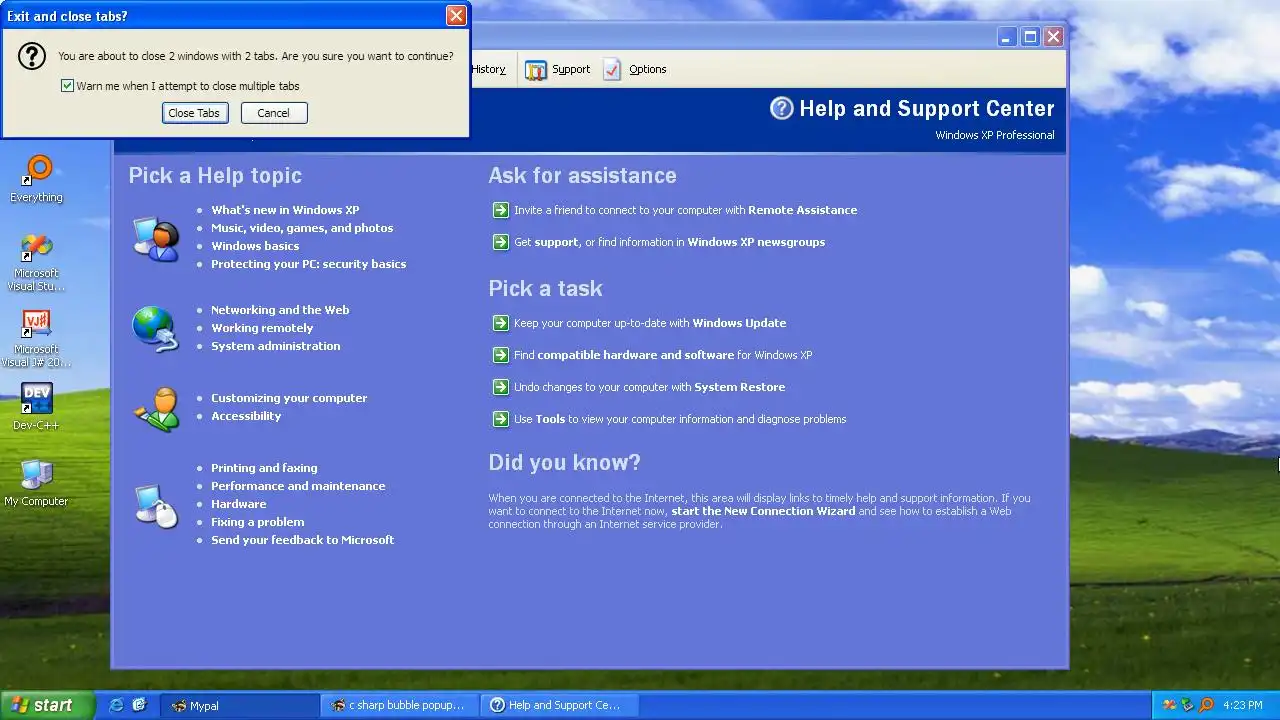Image resolution: width=1280 pixels, height=720 pixels.
Task: Click the second Quick Launch icon
Action: pyautogui.click(x=139, y=705)
